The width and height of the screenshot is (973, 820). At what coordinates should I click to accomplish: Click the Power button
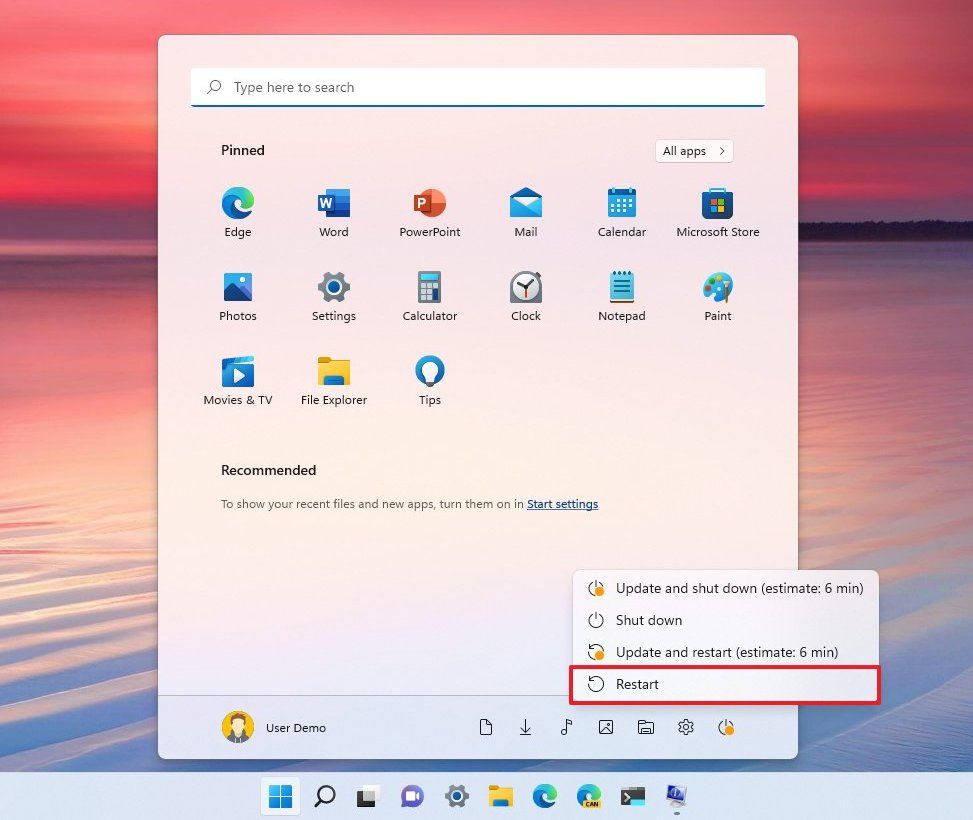[x=726, y=727]
